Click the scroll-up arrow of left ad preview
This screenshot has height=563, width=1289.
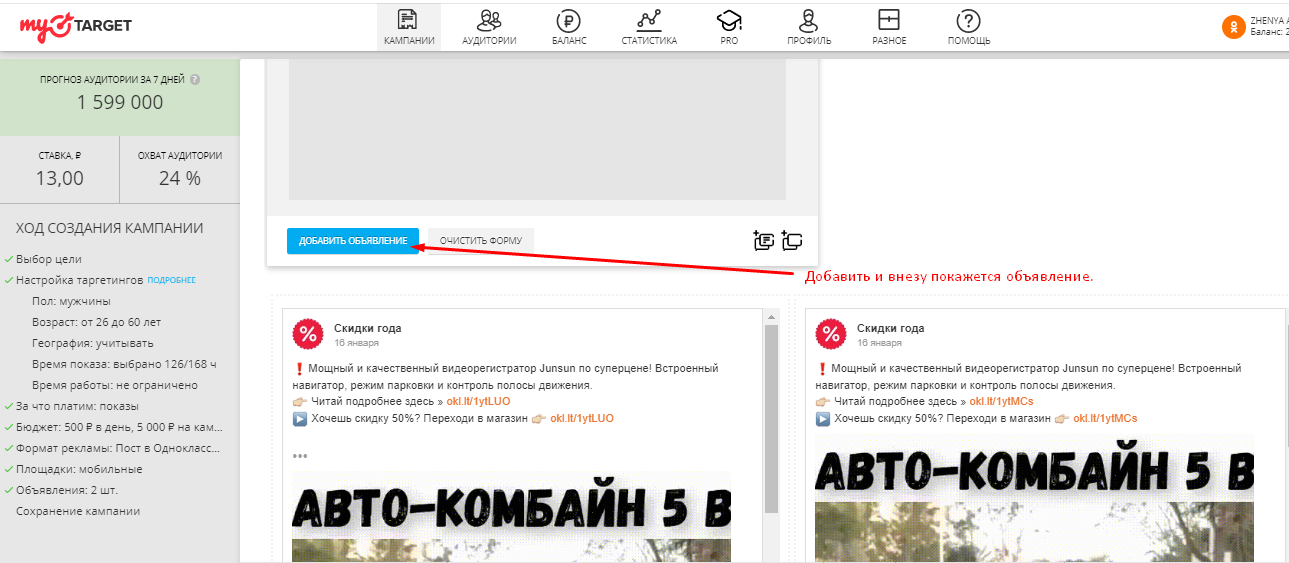point(770,317)
